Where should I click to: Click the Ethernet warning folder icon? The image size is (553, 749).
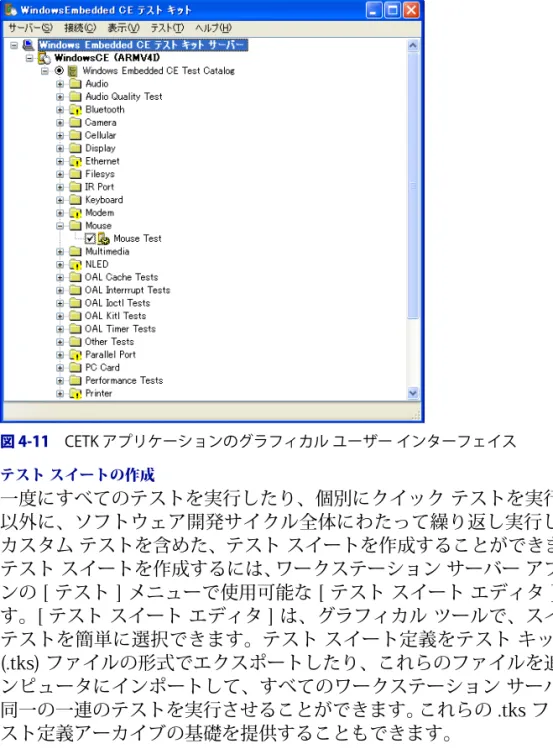pyautogui.click(x=75, y=161)
